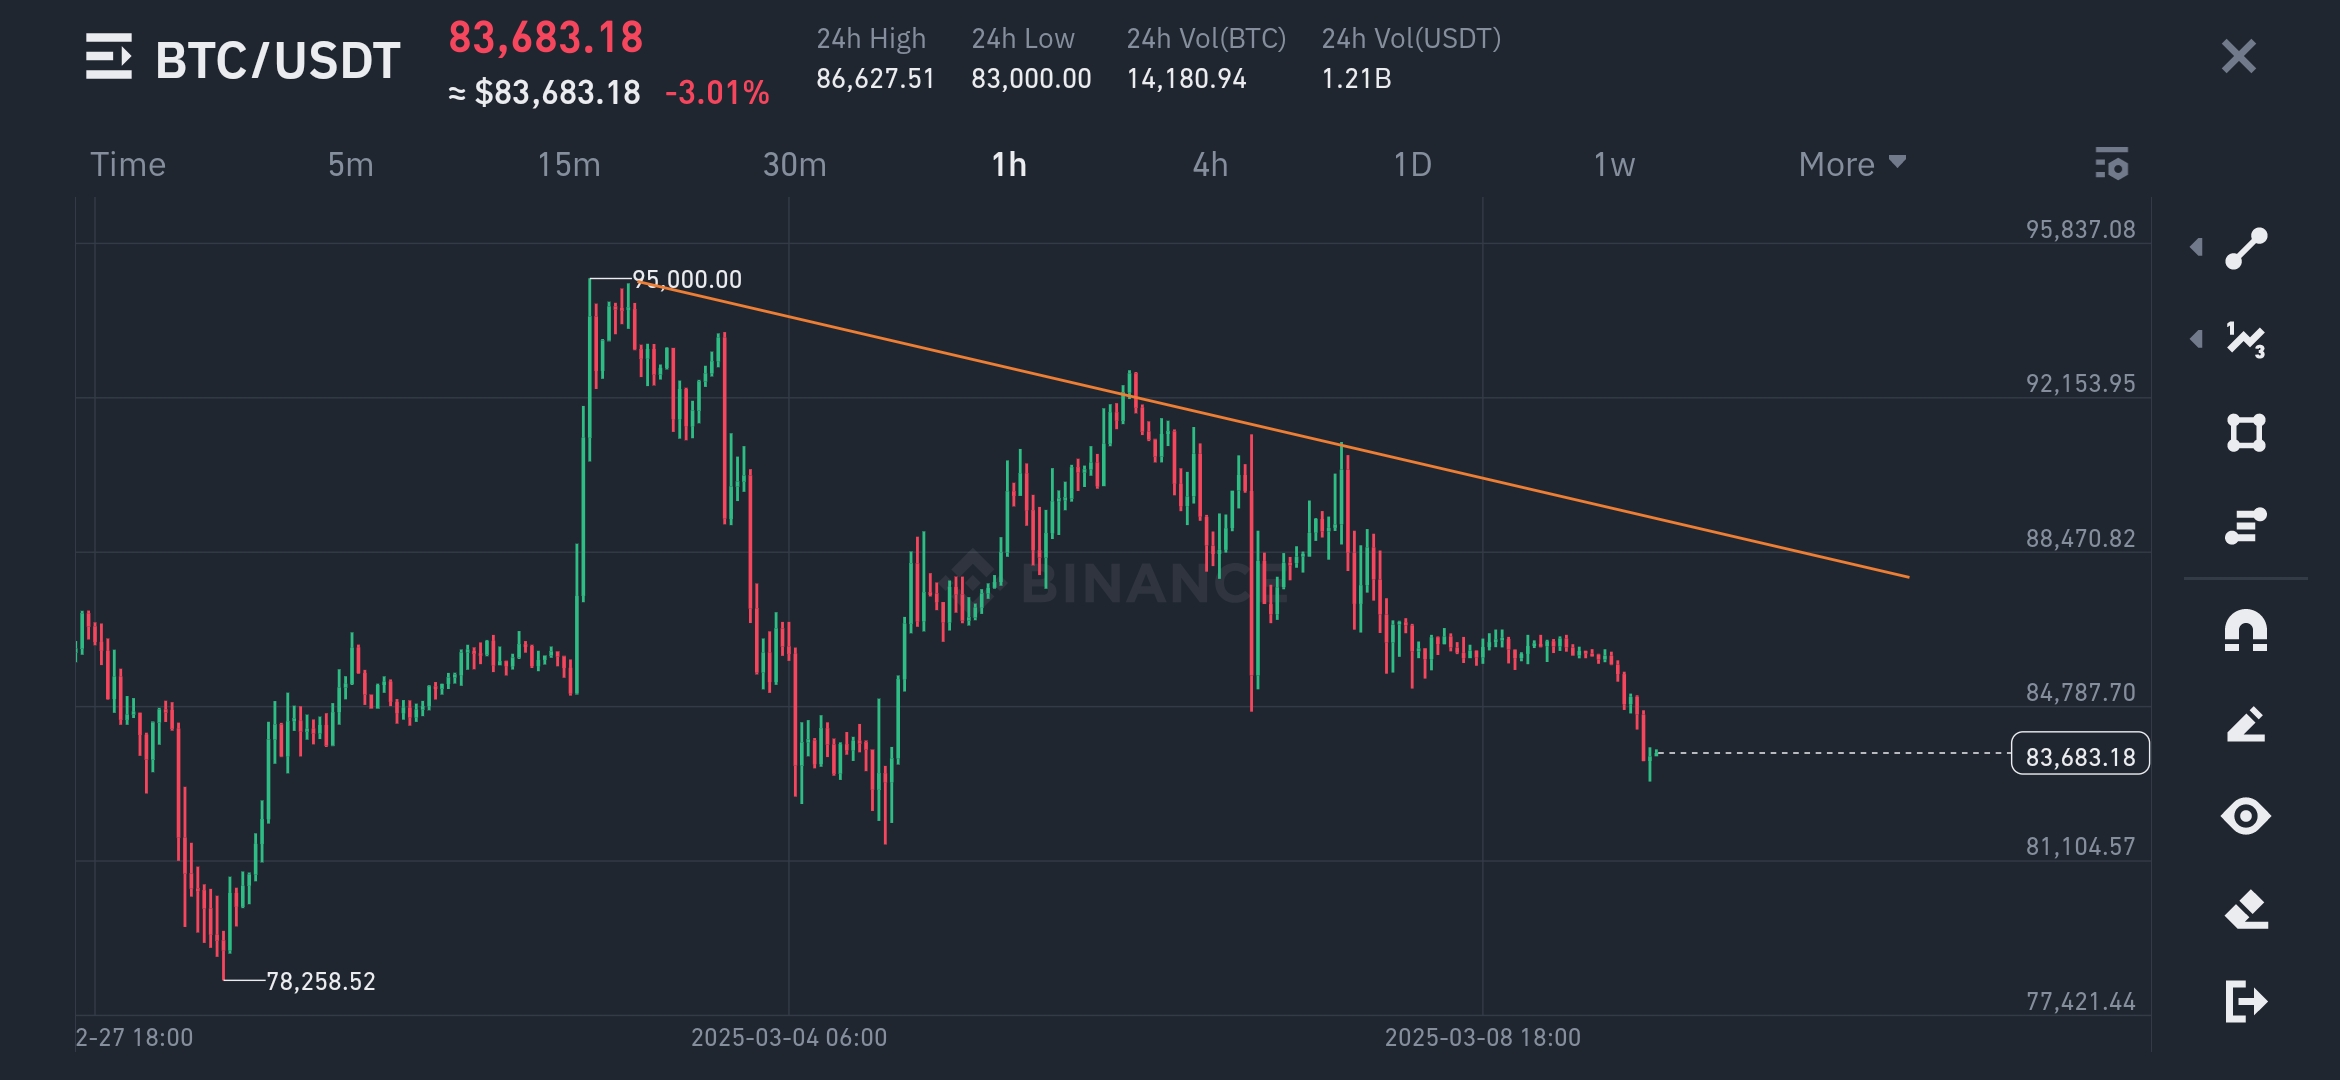
Task: Open the trading pair list menu icon
Action: [x=109, y=57]
